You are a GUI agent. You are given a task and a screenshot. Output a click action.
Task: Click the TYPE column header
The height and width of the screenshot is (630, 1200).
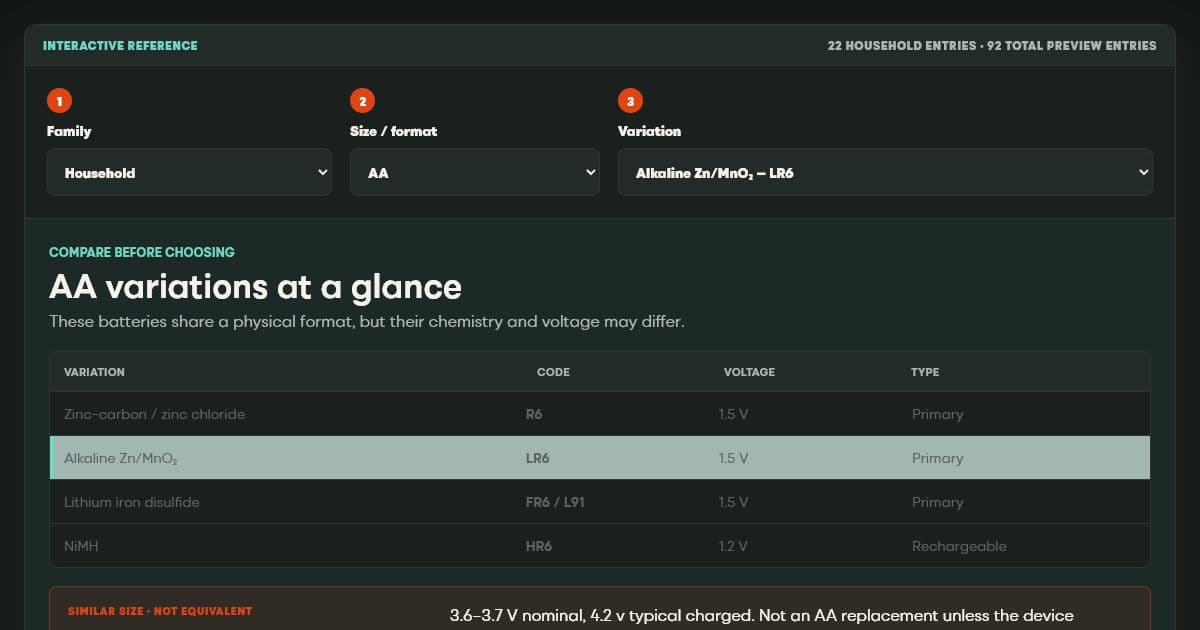click(x=925, y=372)
